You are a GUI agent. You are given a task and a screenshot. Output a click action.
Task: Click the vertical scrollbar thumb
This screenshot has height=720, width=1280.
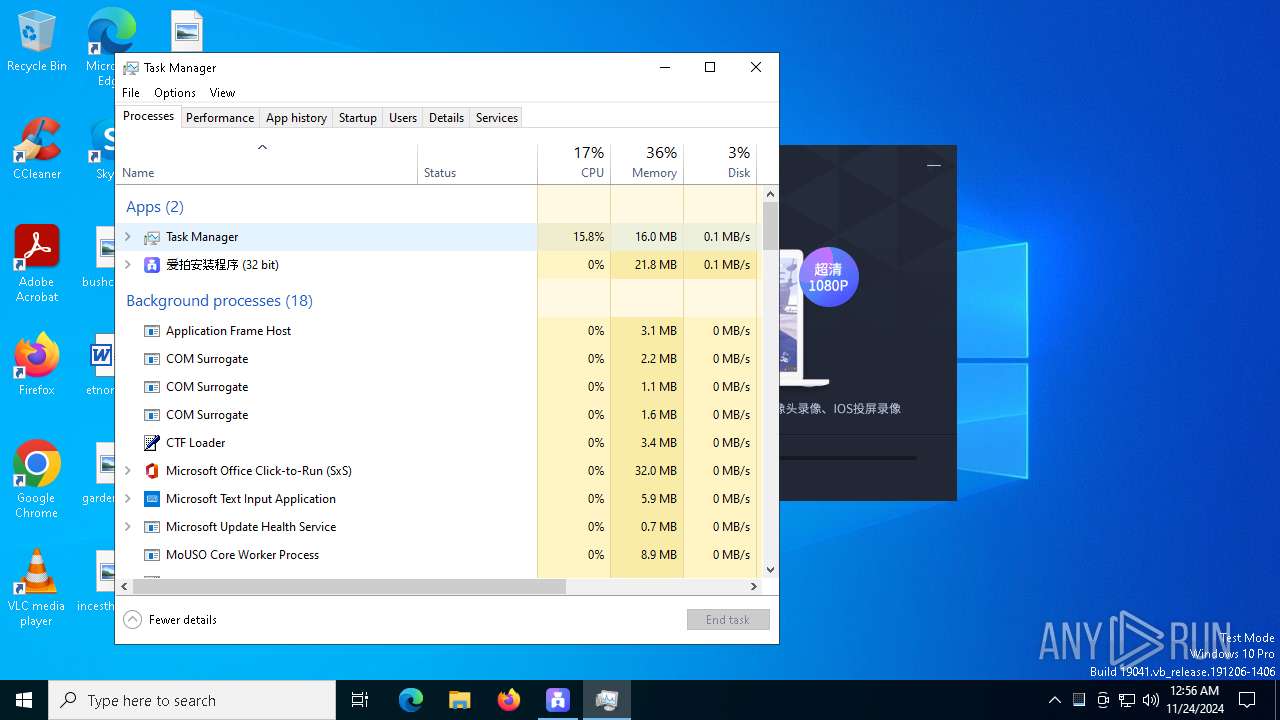click(770, 226)
